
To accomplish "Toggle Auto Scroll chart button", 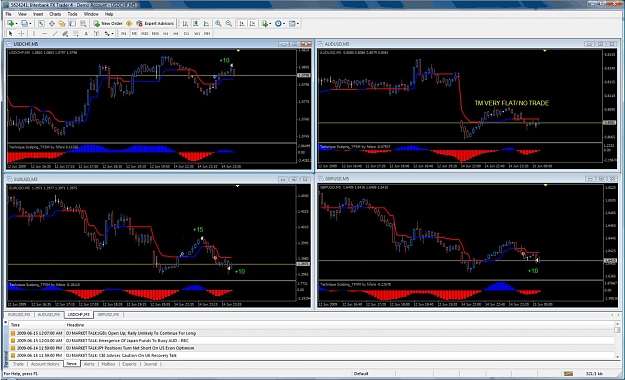I will point(242,24).
